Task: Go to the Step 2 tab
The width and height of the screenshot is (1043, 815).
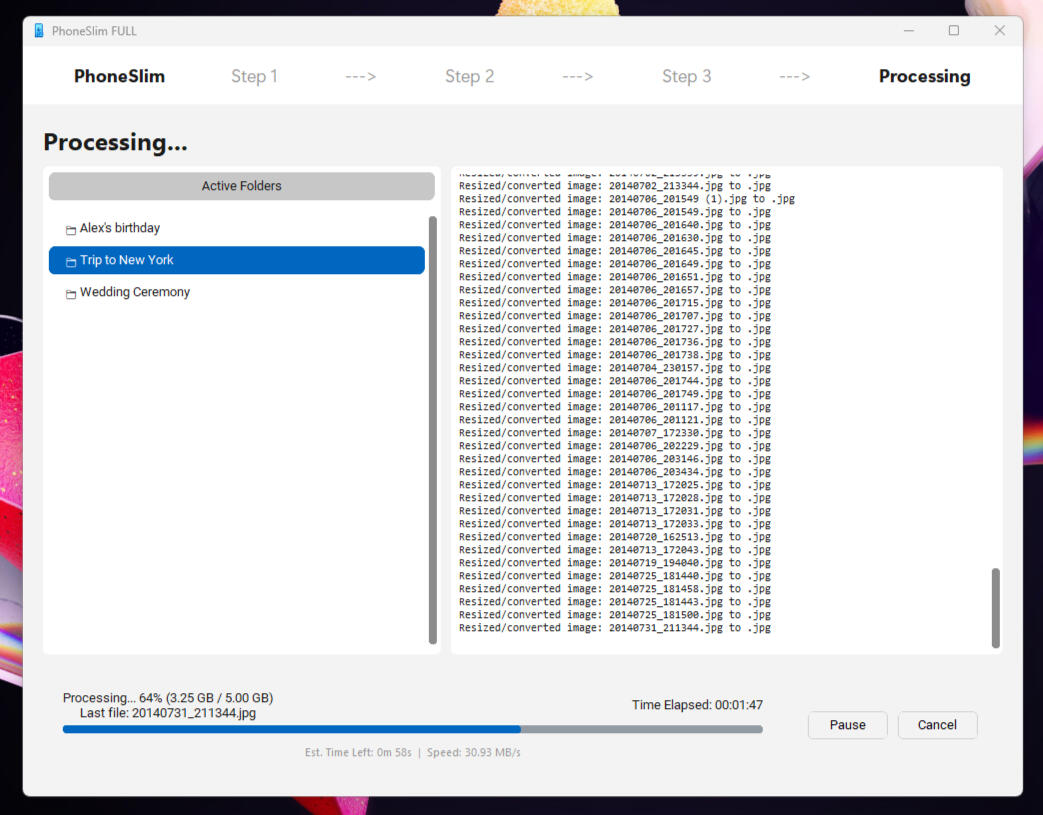Action: point(470,77)
